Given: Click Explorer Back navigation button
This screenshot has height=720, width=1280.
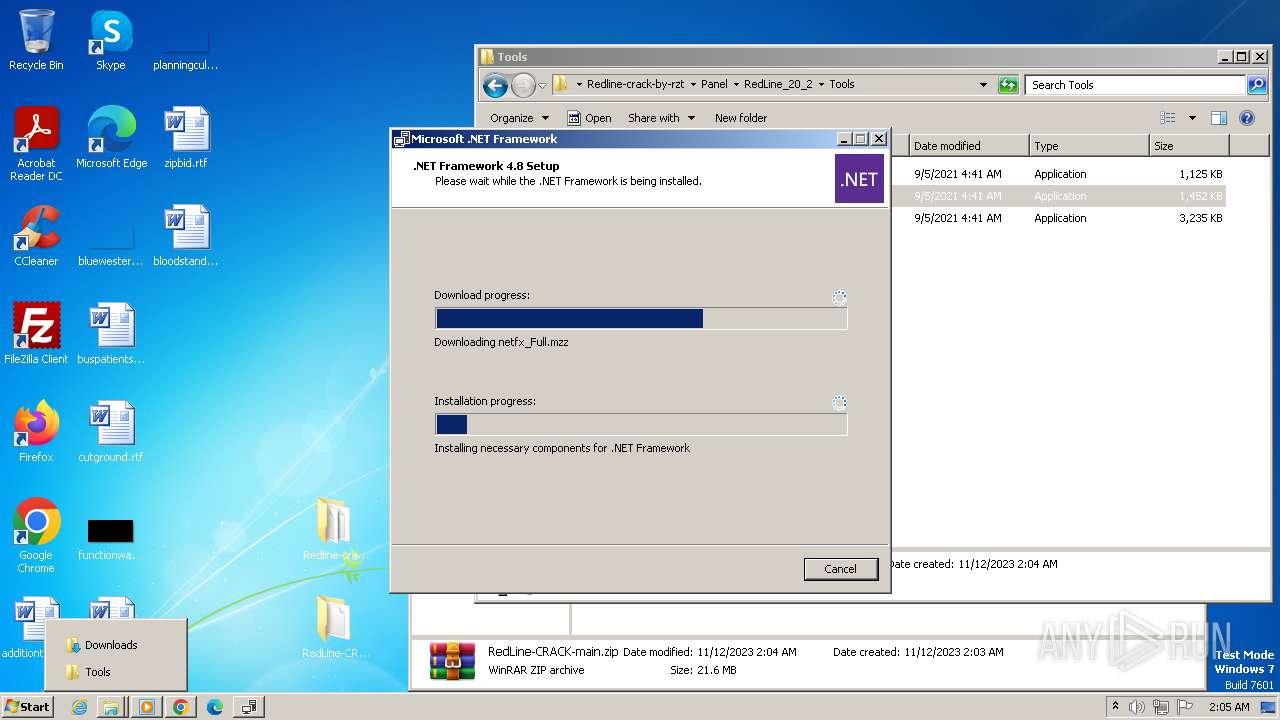Looking at the screenshot, I should pos(495,85).
